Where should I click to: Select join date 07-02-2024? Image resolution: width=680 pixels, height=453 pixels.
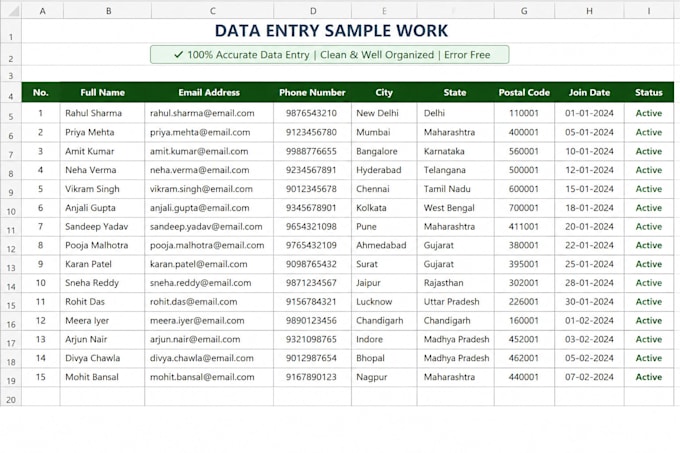[589, 377]
